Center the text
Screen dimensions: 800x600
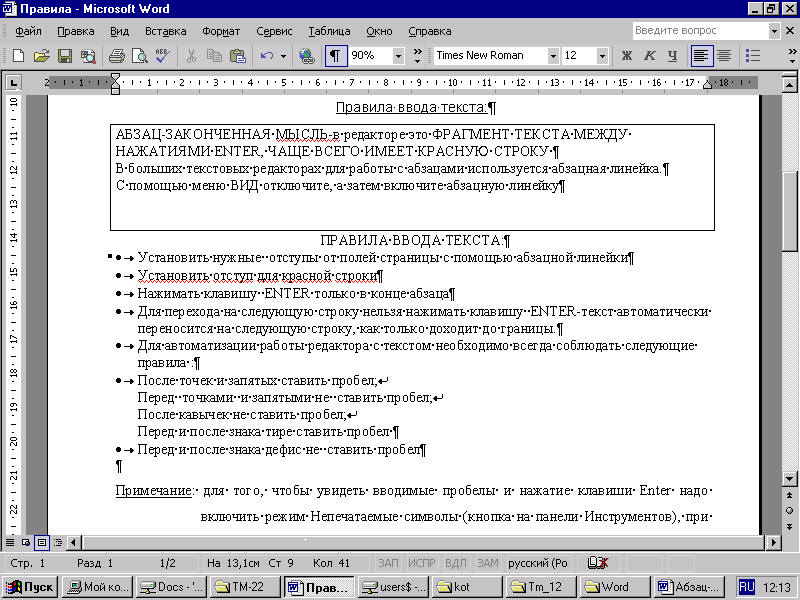724,56
